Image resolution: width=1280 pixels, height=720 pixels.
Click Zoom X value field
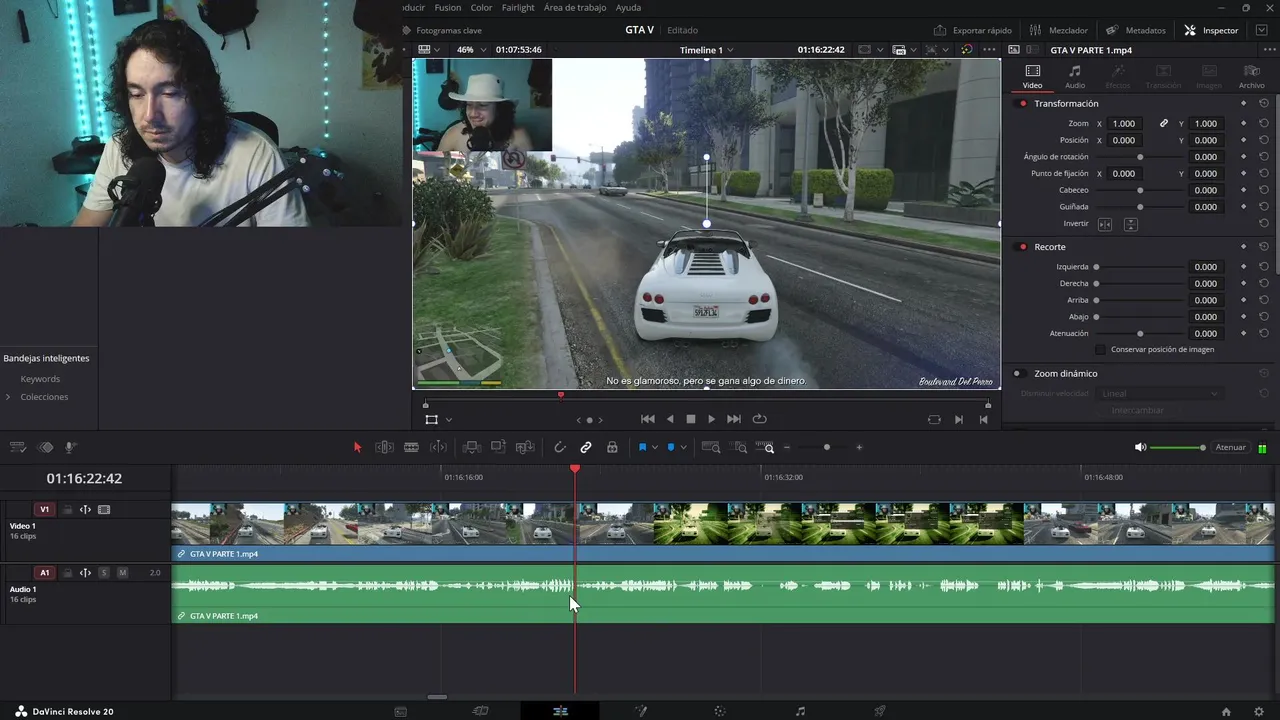pos(1124,124)
